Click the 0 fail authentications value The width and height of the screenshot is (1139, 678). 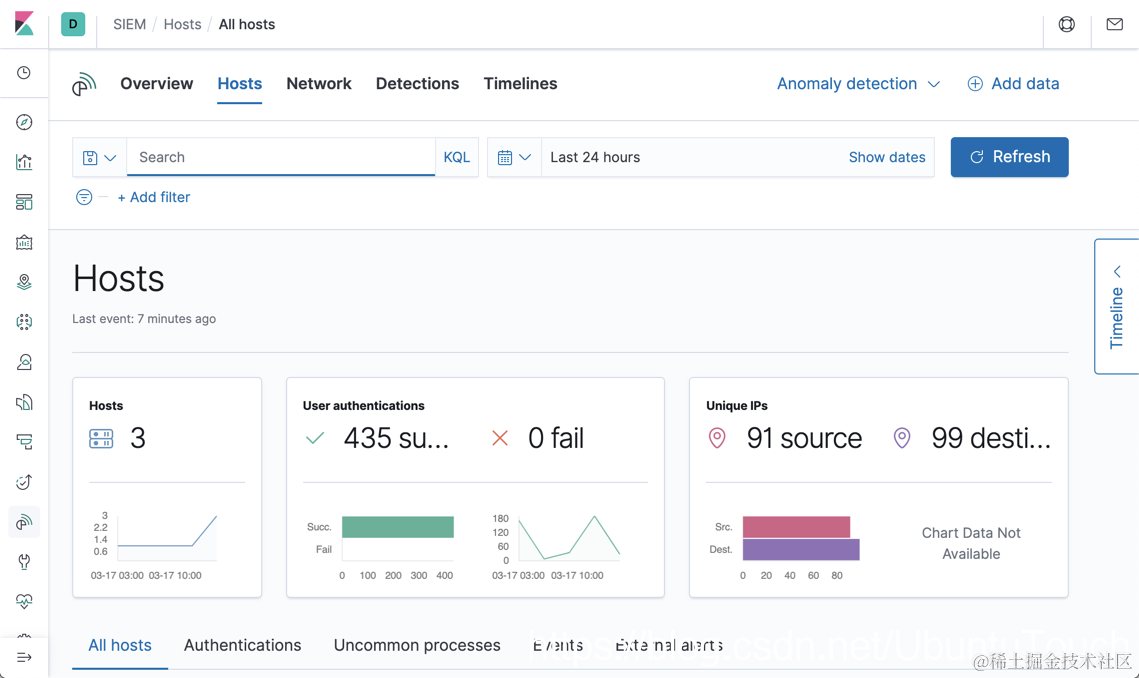pyautogui.click(x=556, y=438)
